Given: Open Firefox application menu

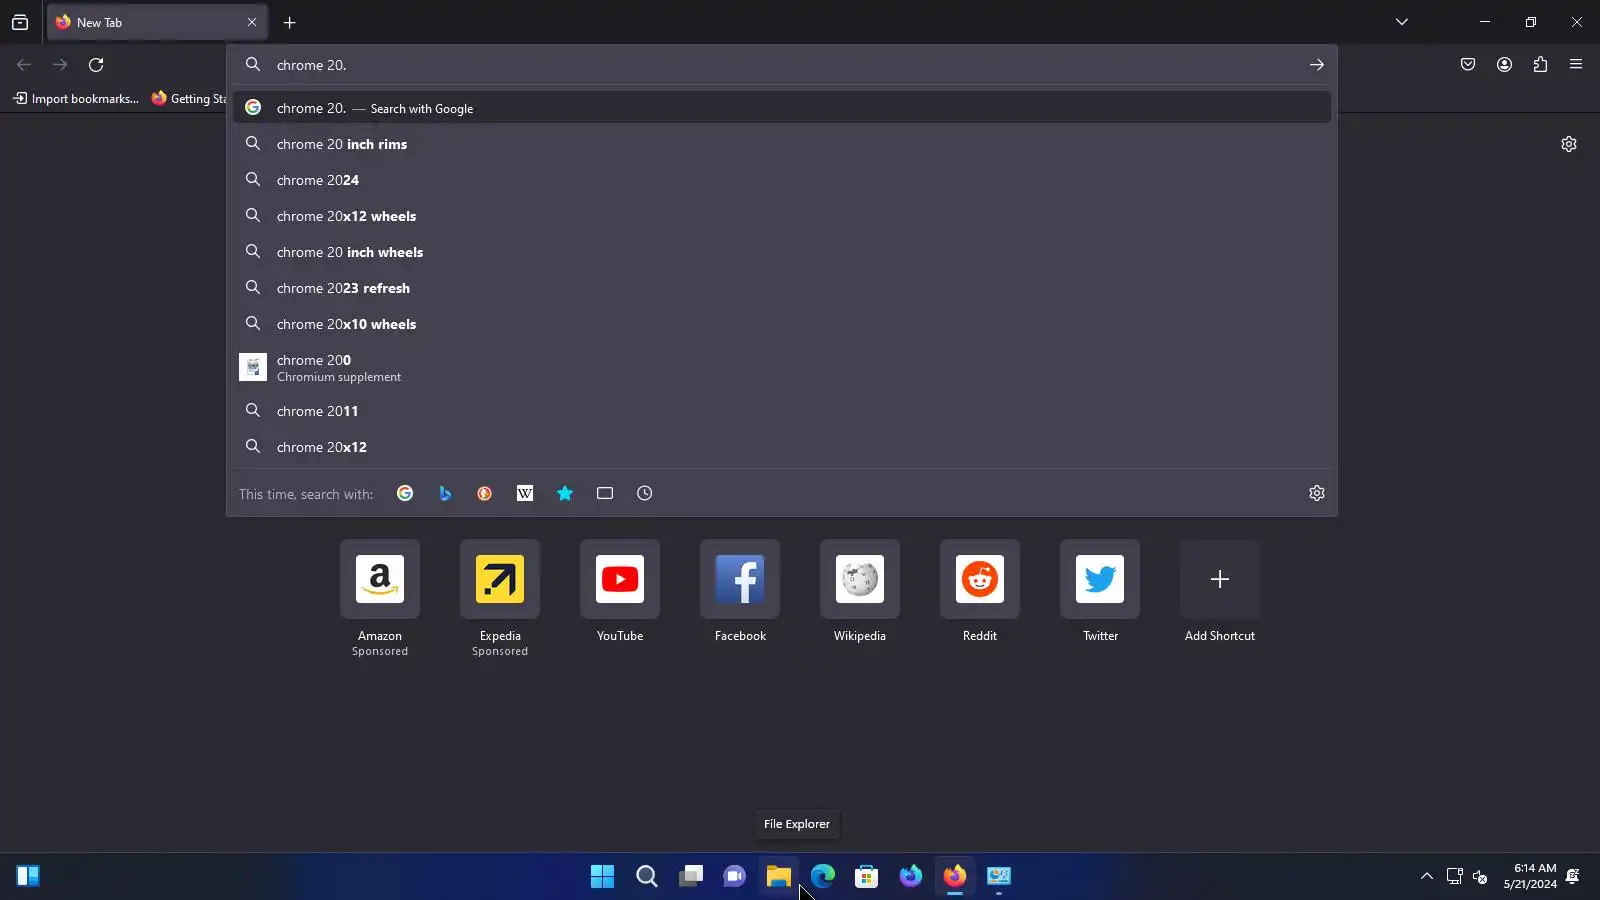Looking at the screenshot, I should (1576, 65).
